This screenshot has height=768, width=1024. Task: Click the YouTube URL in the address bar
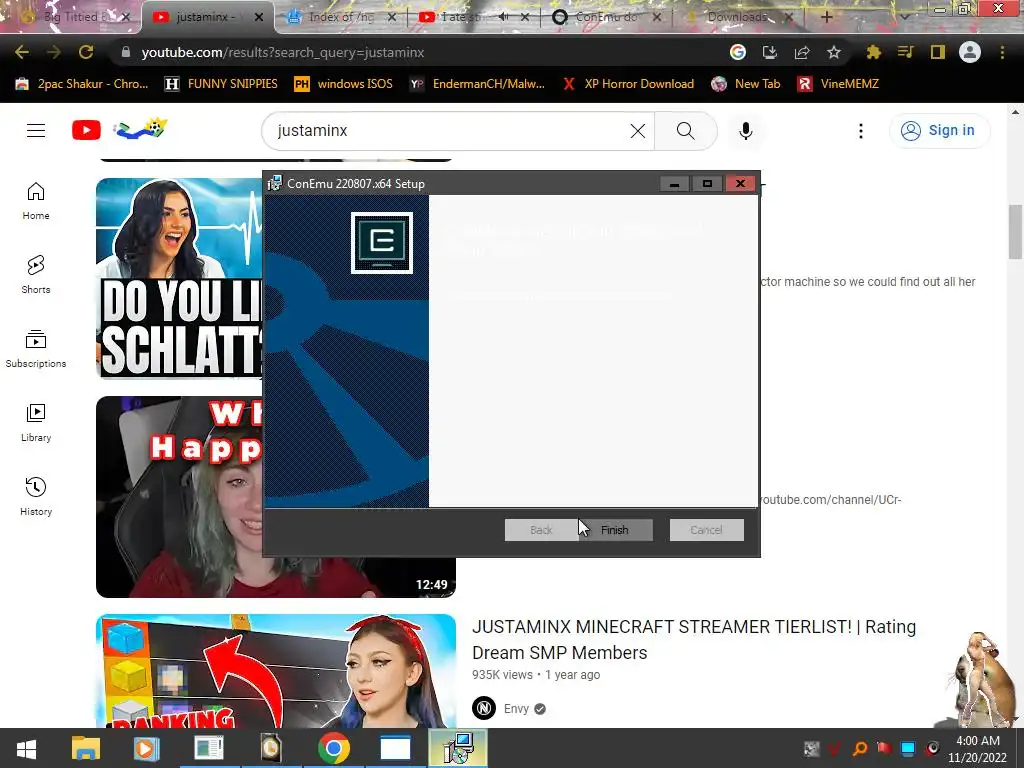coord(283,52)
